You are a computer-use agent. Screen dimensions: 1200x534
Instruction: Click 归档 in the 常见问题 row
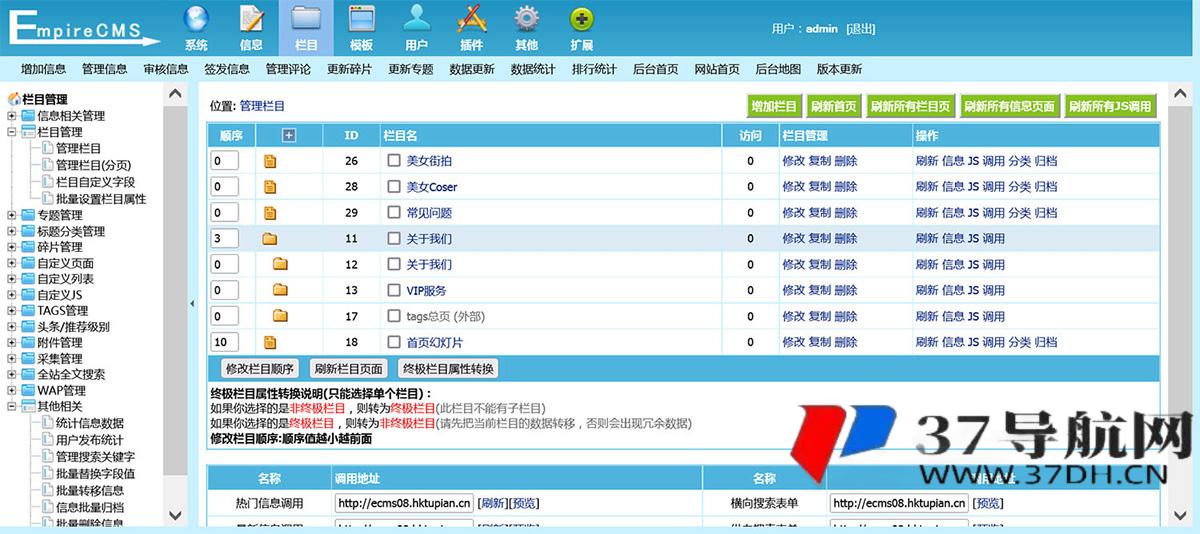[x=1046, y=213]
